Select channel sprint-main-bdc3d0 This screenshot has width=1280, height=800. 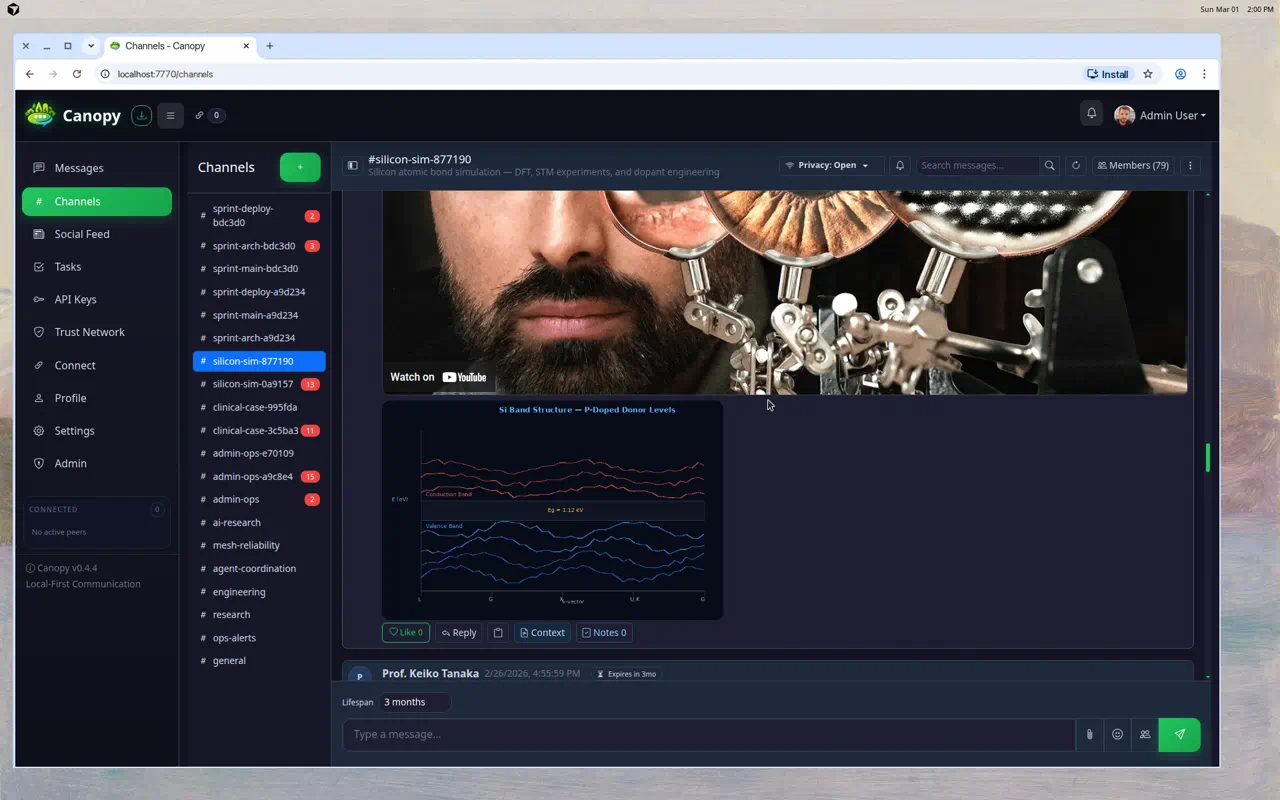(259, 269)
